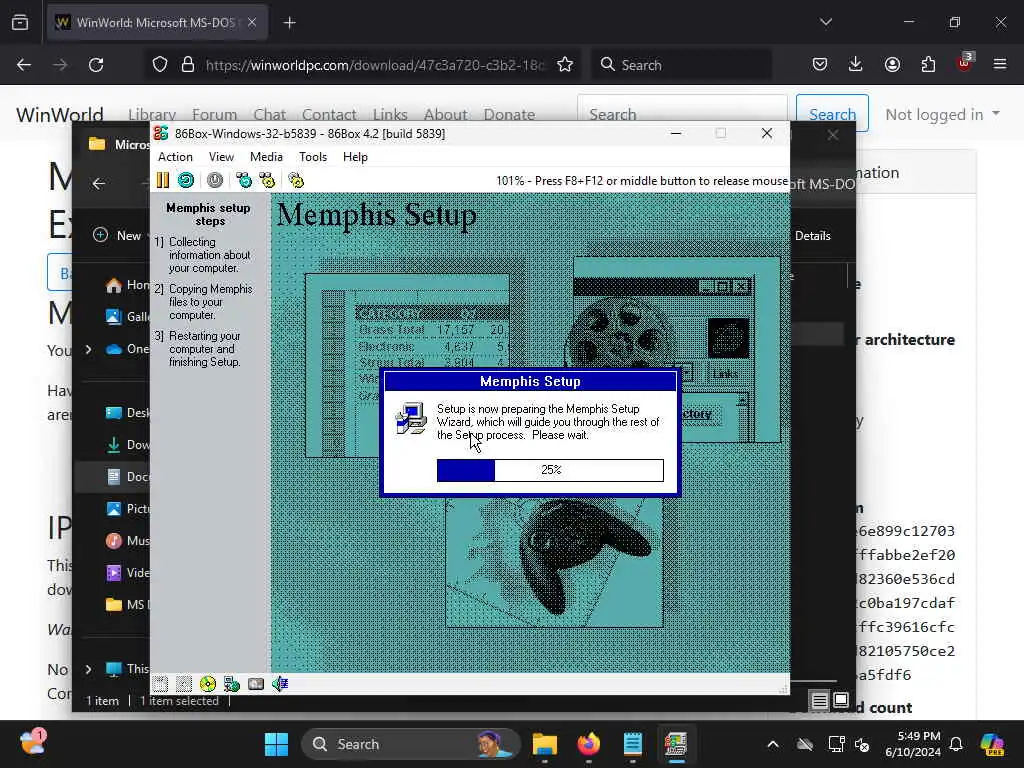Screen dimensions: 1024x768
Task: Expand OneDrive tree node in Explorer
Action: [89, 349]
